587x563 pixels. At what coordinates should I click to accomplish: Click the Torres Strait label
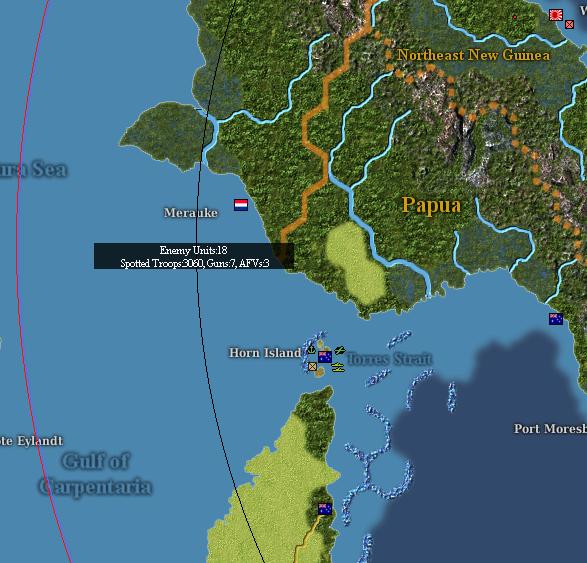[x=389, y=359]
